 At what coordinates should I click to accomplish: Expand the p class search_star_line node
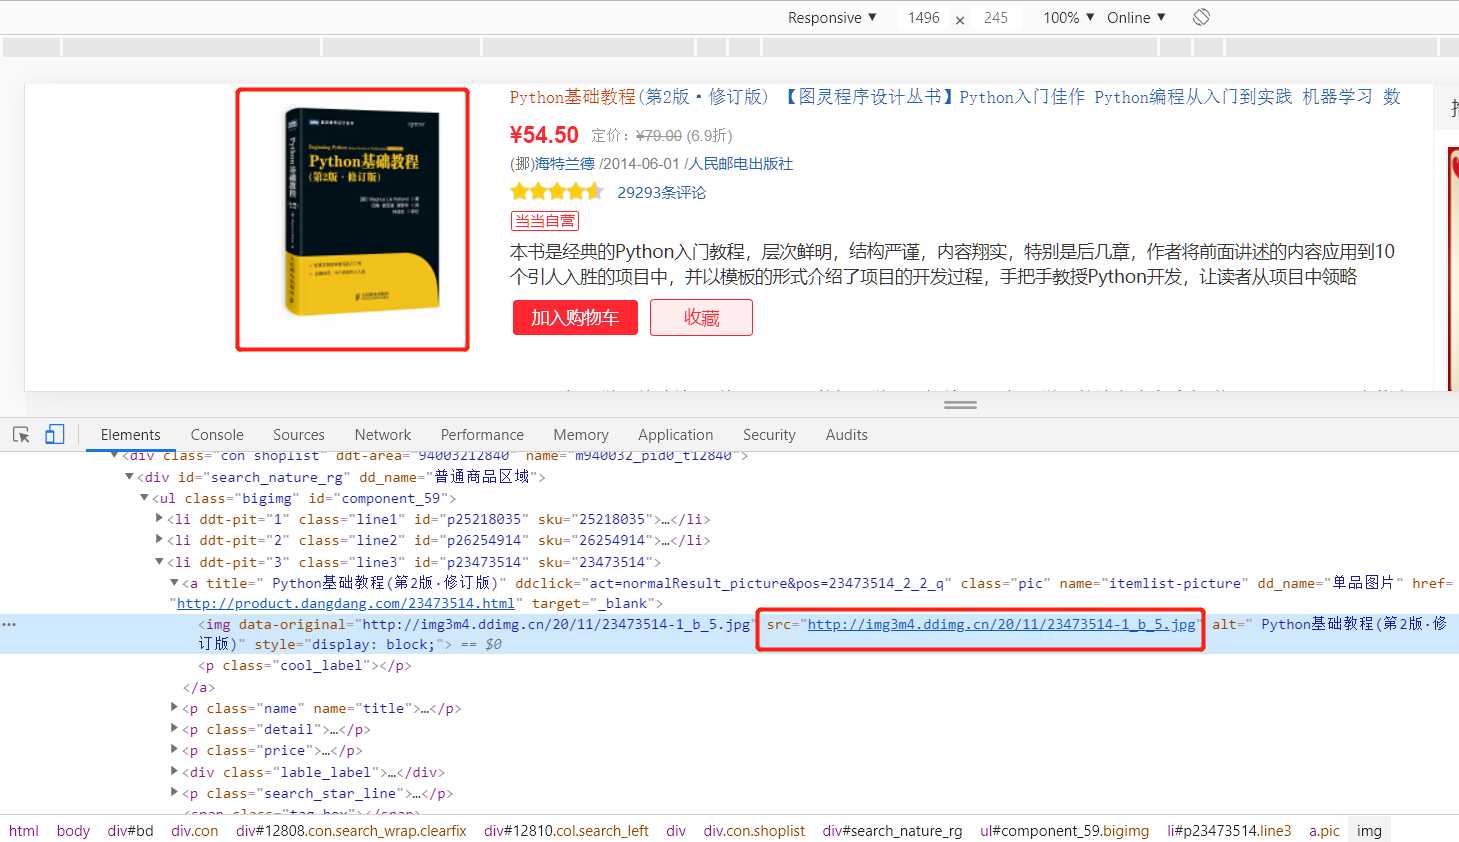coord(175,792)
